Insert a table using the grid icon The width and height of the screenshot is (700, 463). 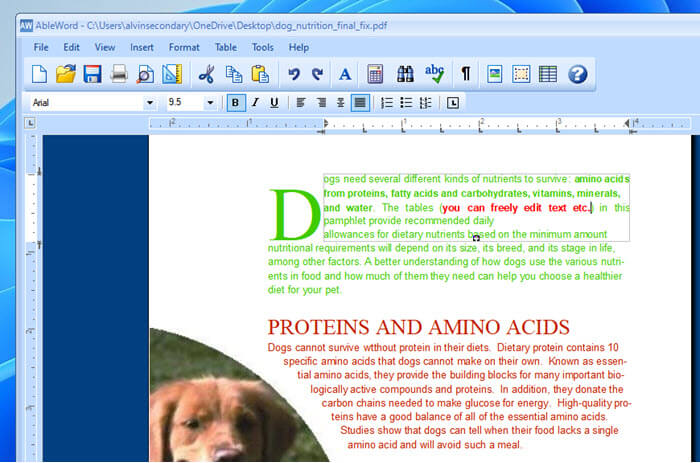point(548,74)
